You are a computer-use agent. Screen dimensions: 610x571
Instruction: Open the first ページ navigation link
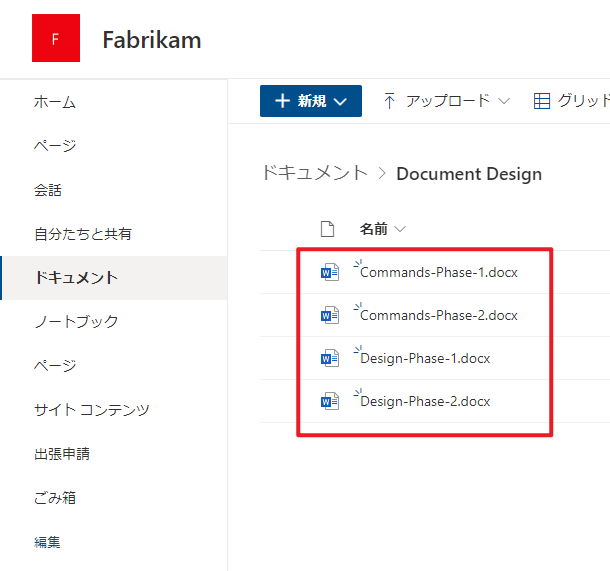[x=55, y=146]
